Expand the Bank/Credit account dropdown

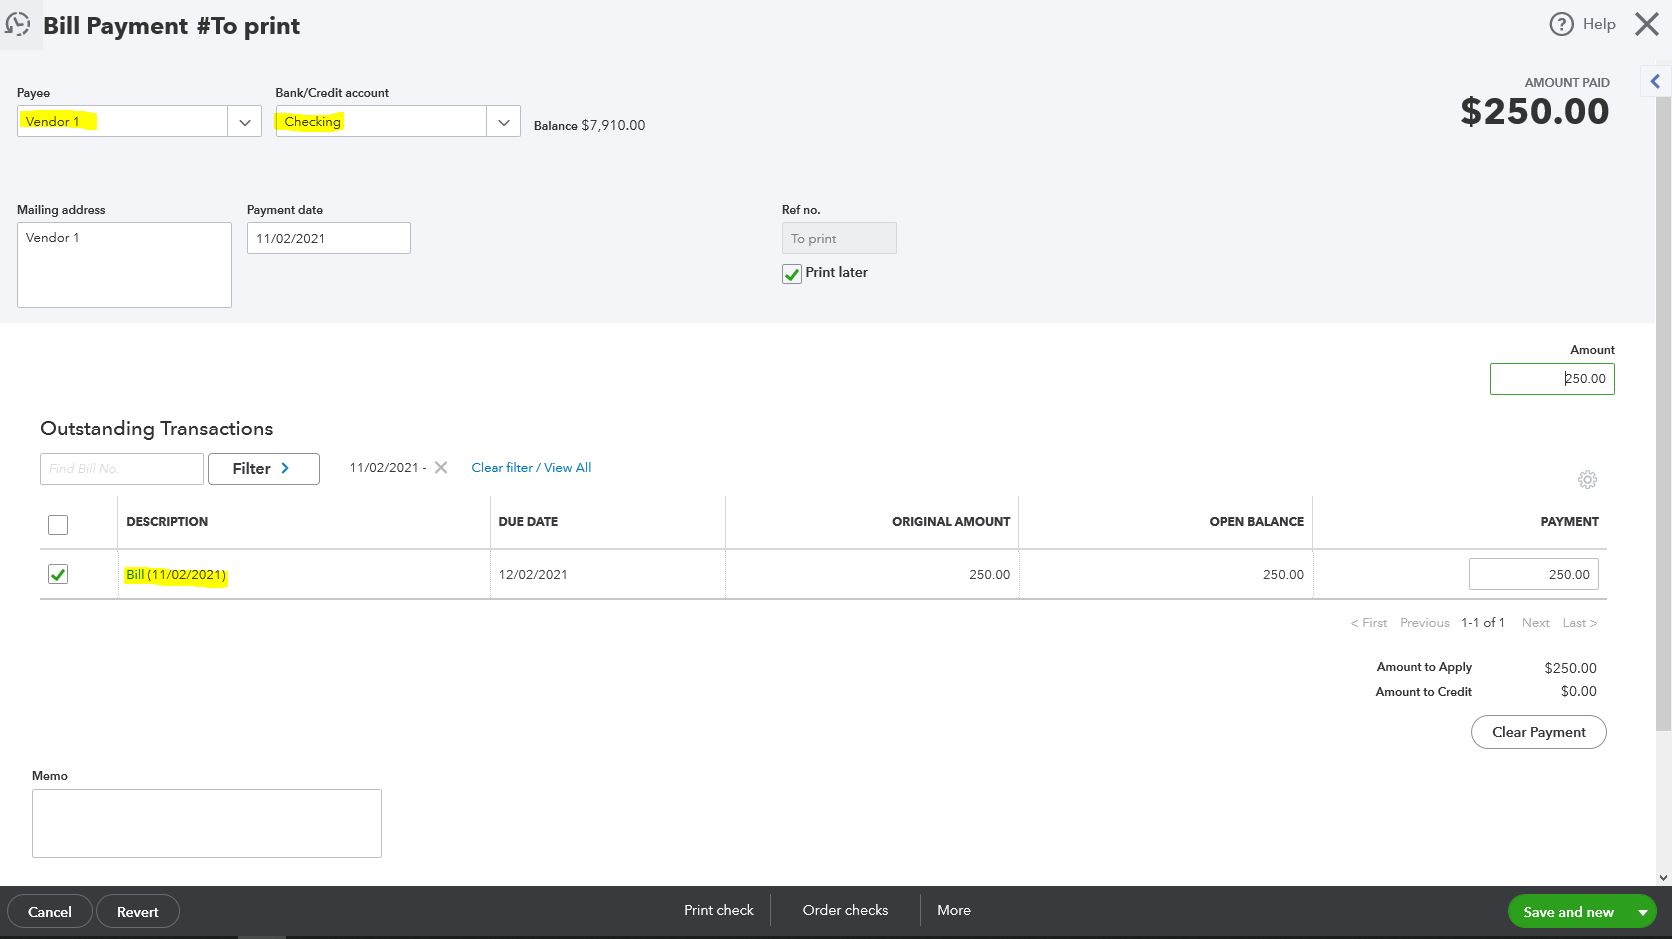[503, 122]
